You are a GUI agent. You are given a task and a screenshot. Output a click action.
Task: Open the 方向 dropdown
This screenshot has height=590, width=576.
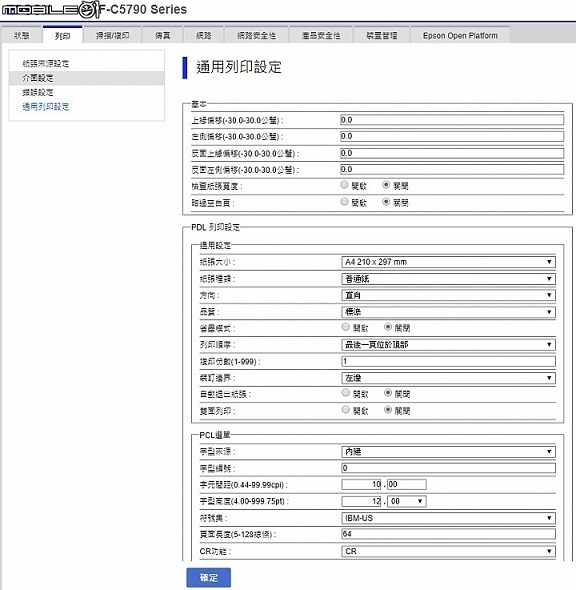pyautogui.click(x=448, y=295)
